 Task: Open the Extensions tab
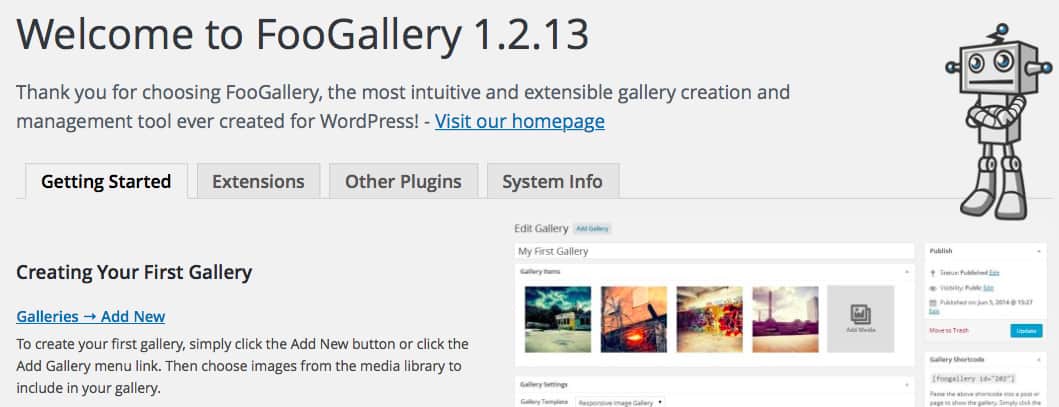258,181
